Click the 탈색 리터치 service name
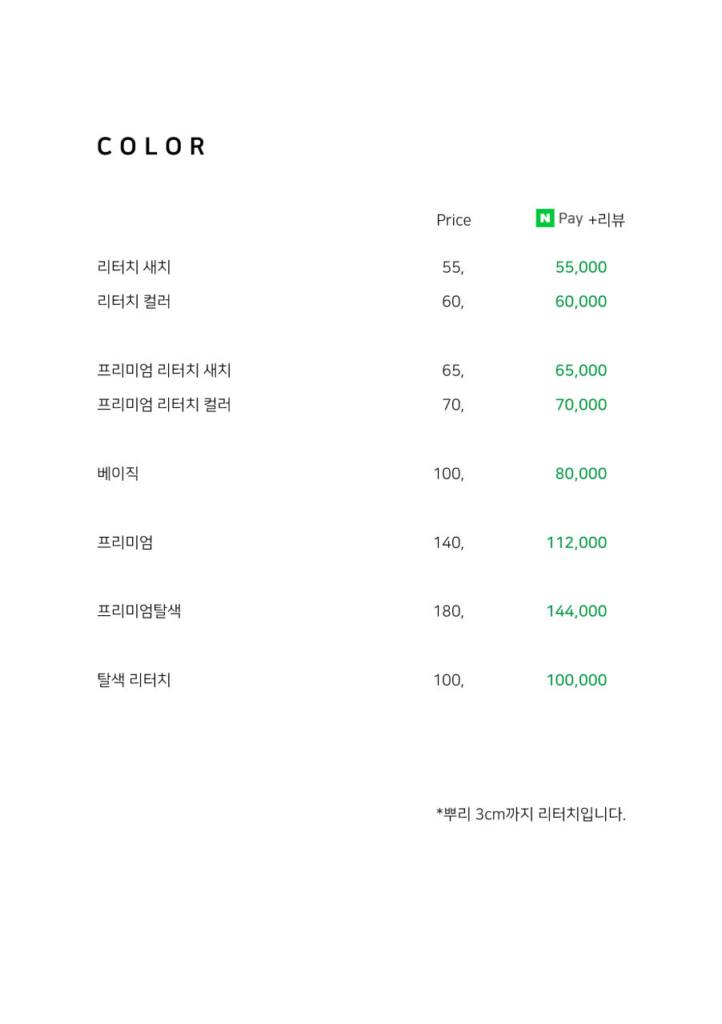Image resolution: width=722 pixels, height=1024 pixels. point(134,680)
